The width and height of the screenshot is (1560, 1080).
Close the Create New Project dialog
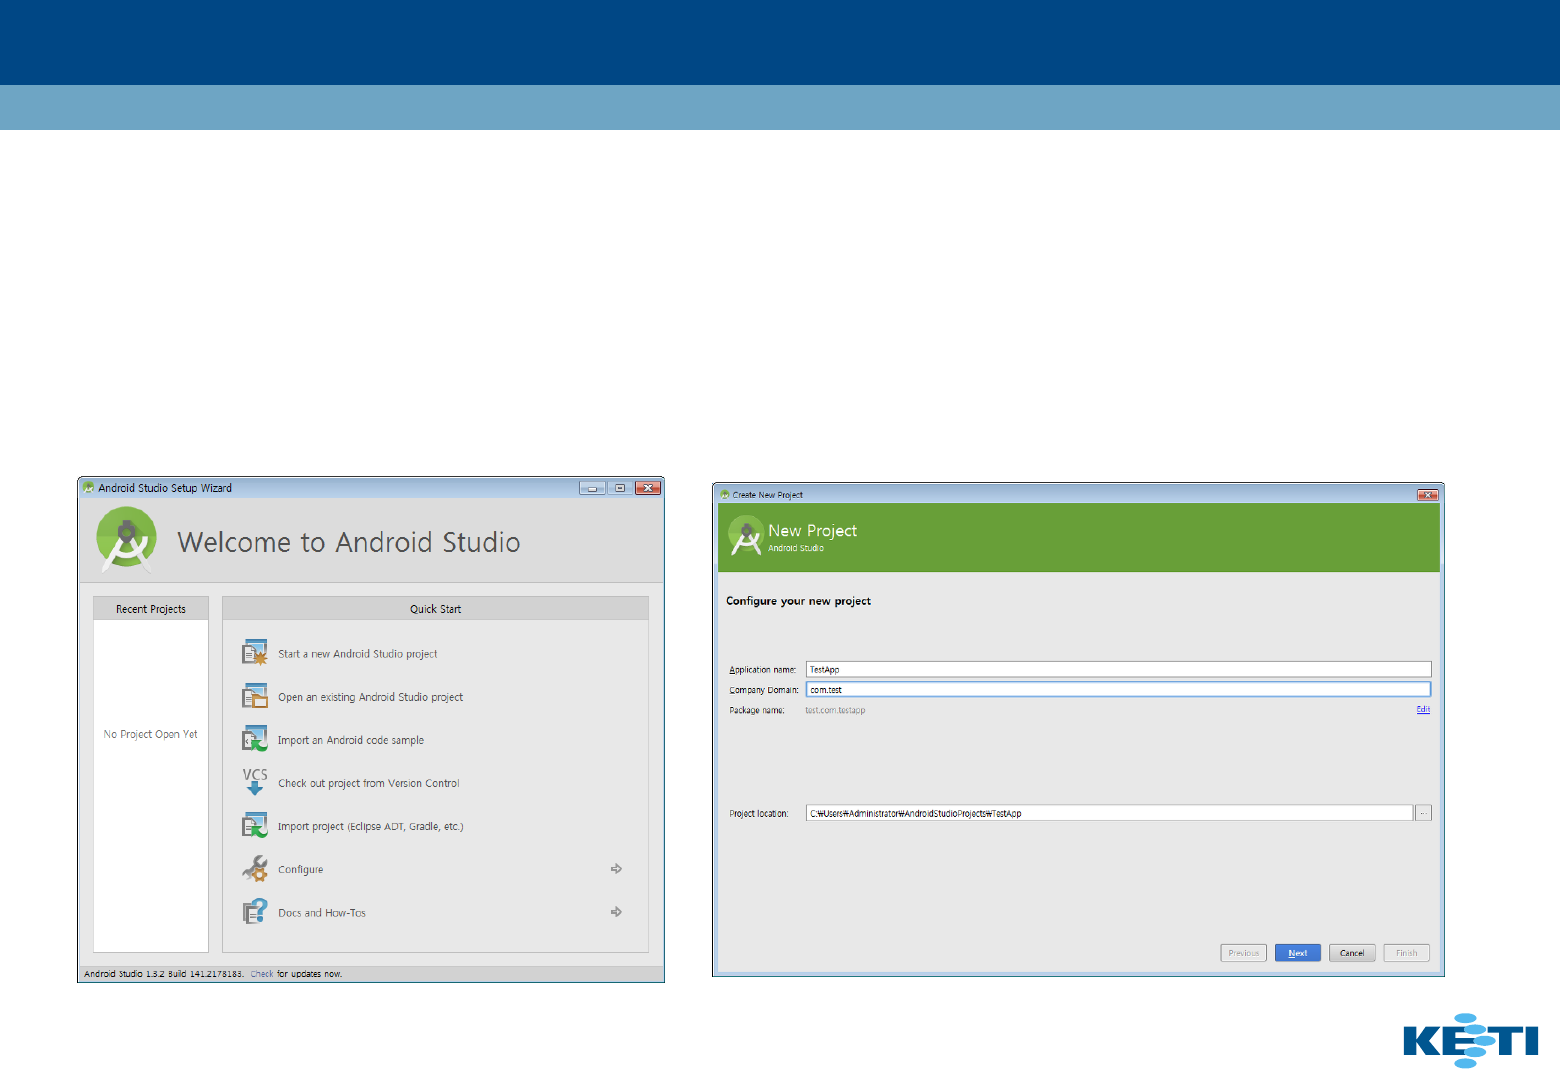tap(1428, 495)
